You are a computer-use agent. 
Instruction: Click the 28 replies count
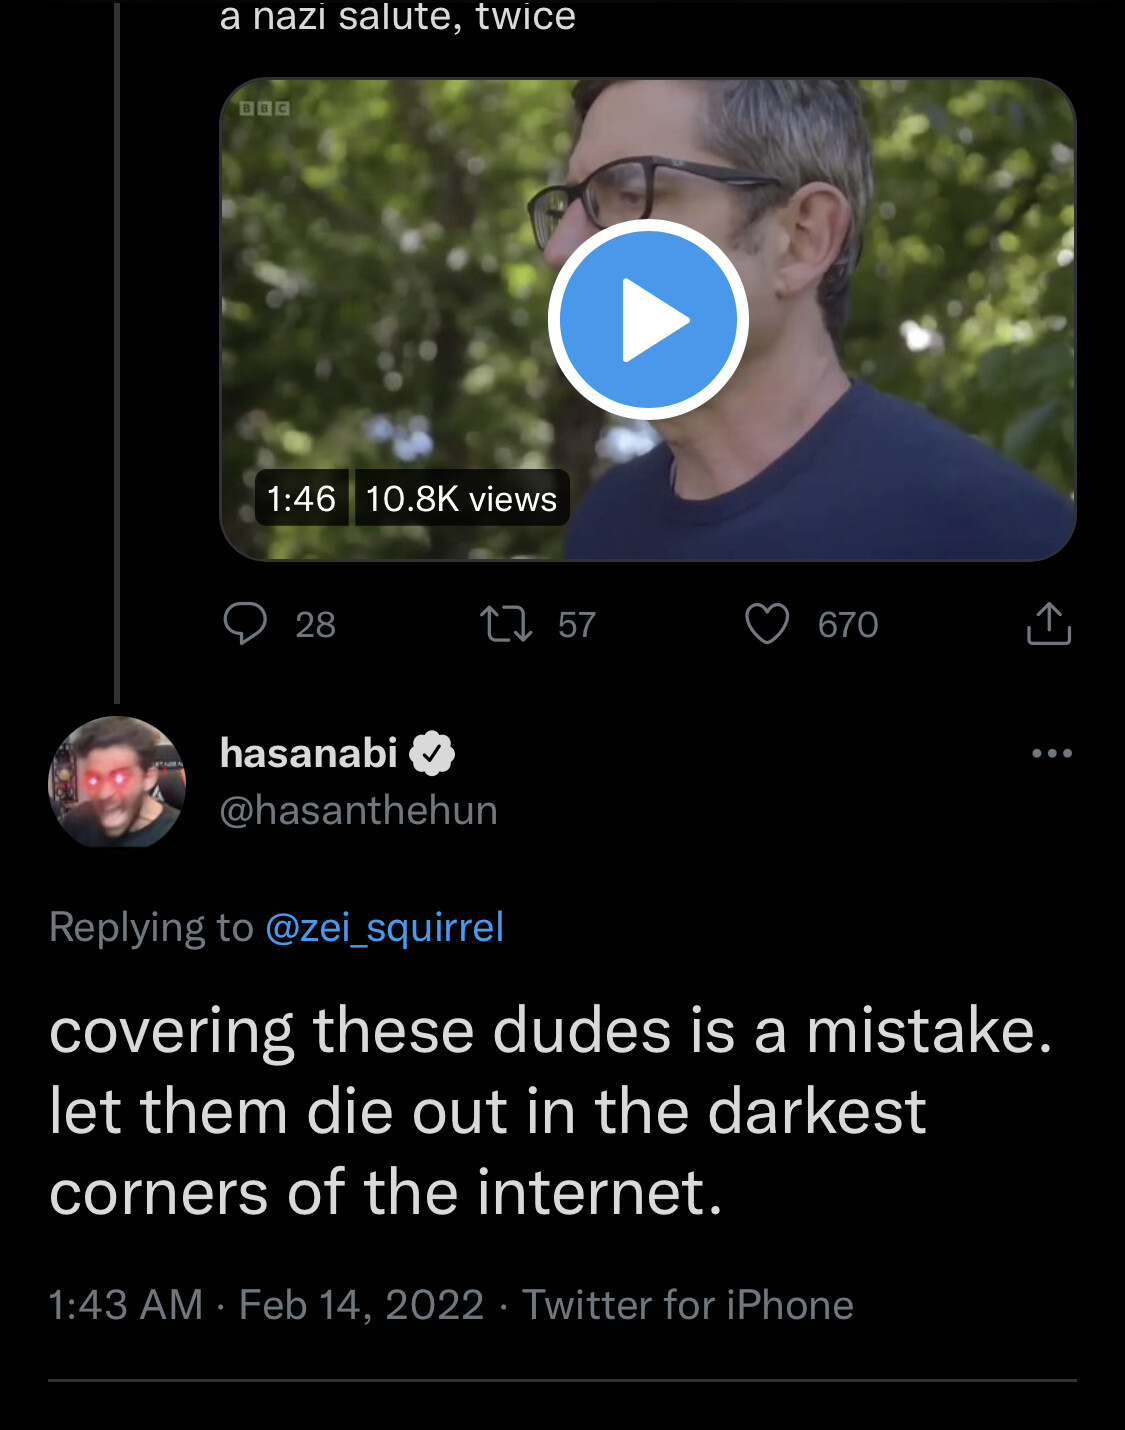pyautogui.click(x=315, y=625)
